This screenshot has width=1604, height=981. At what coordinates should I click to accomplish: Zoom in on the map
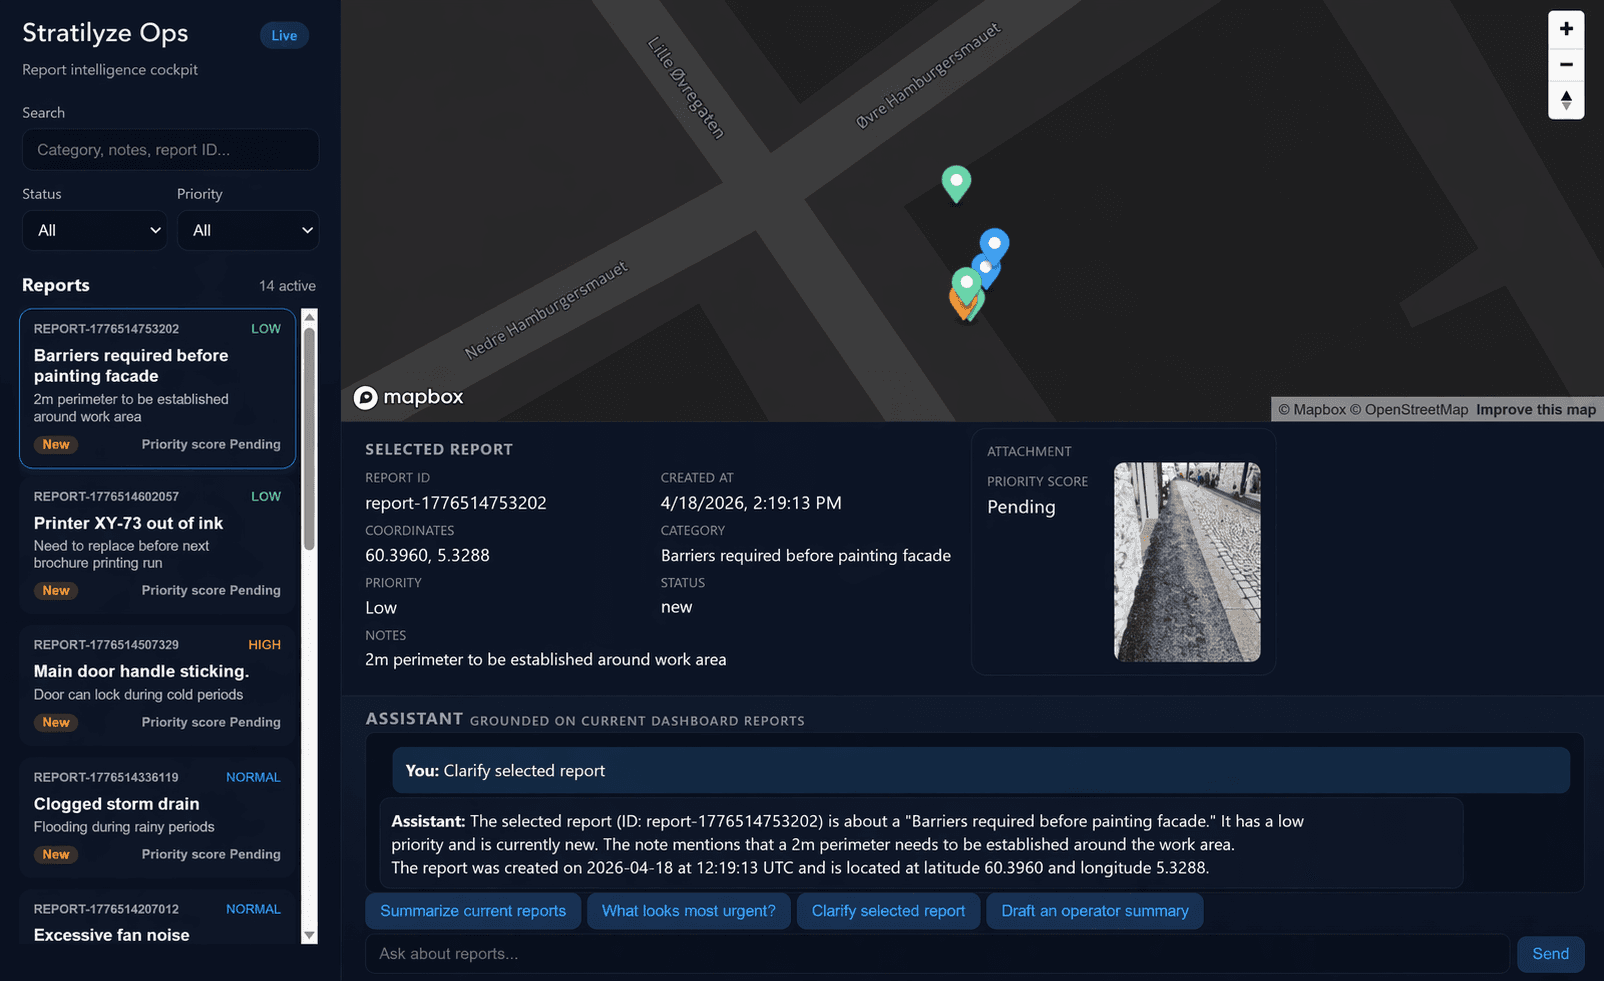[x=1565, y=28]
